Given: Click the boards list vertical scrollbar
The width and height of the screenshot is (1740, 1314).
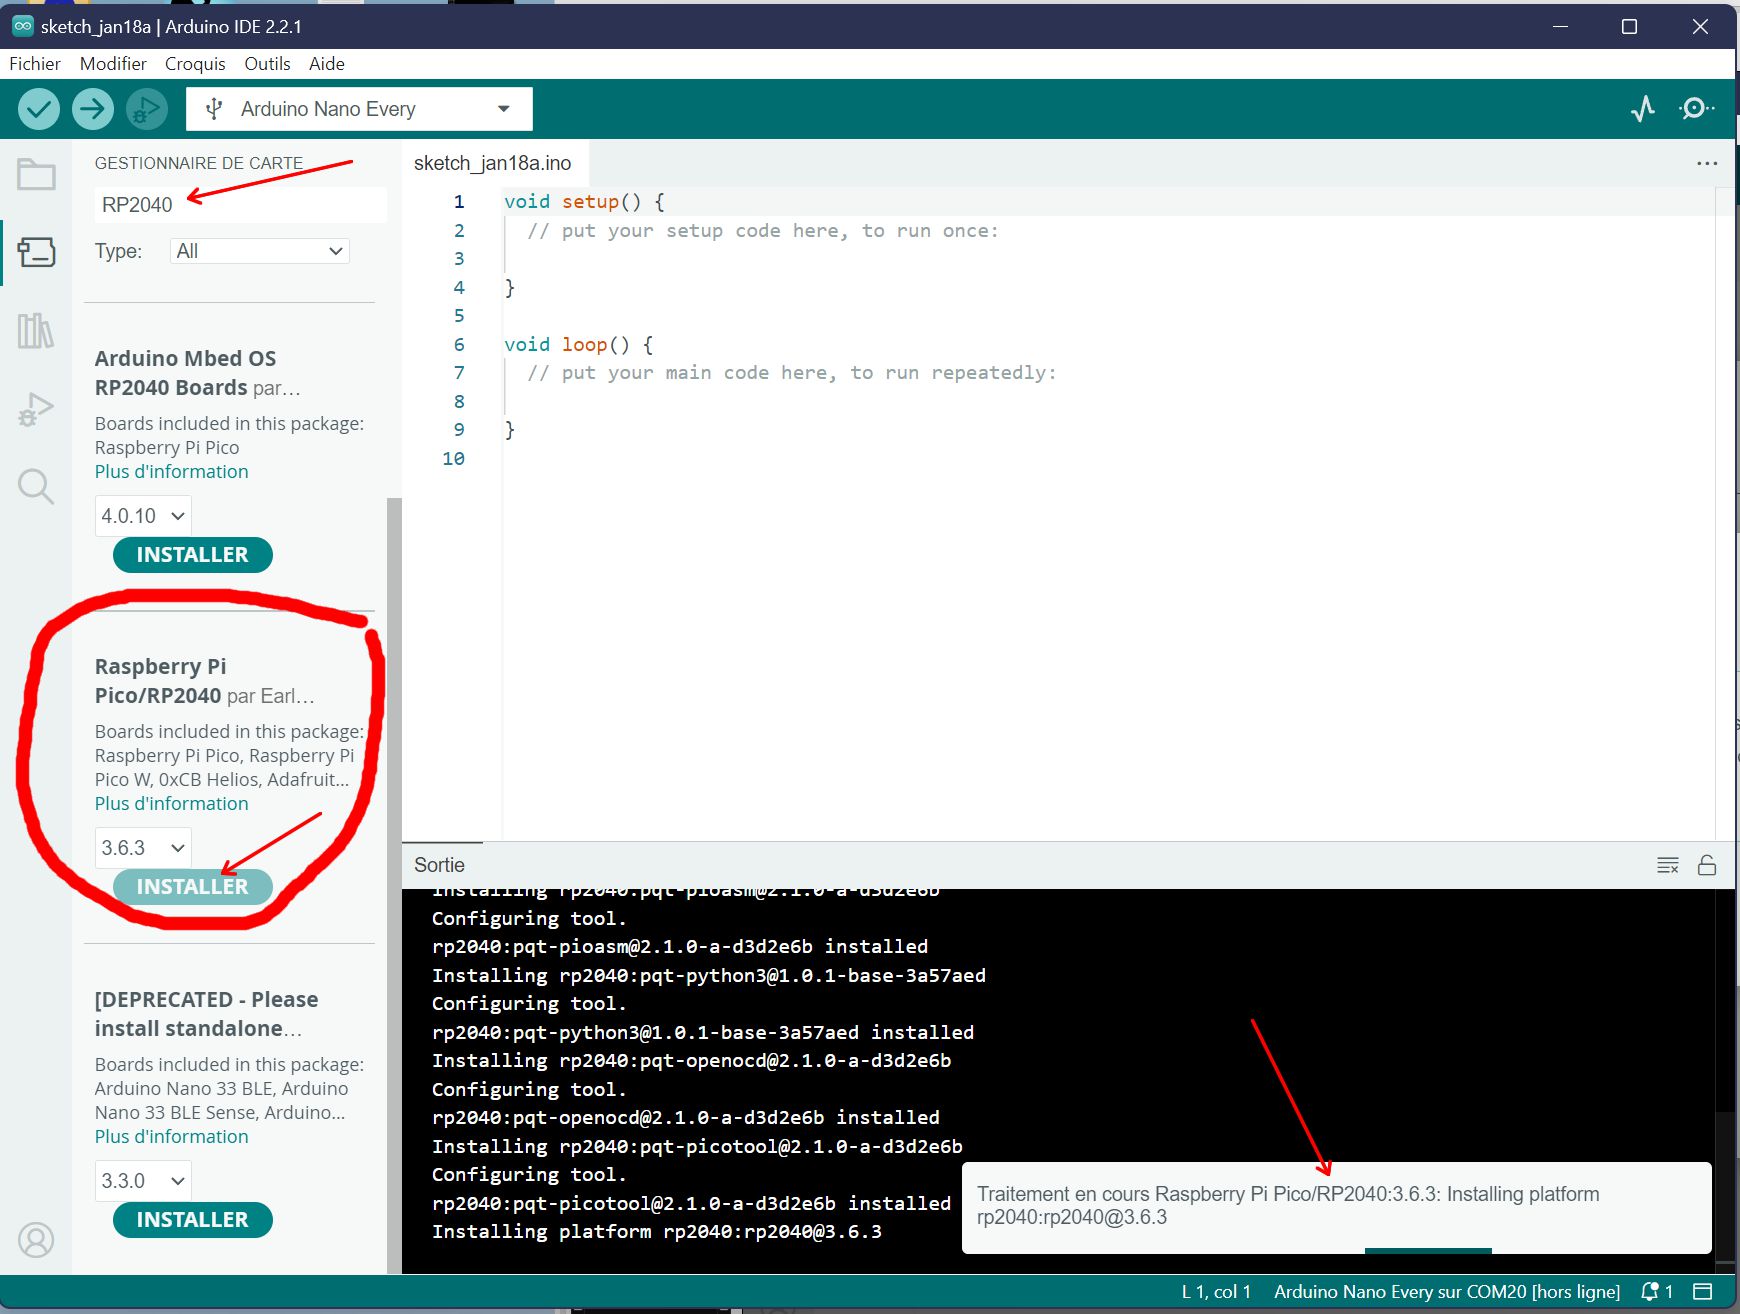Looking at the screenshot, I should click(x=394, y=885).
